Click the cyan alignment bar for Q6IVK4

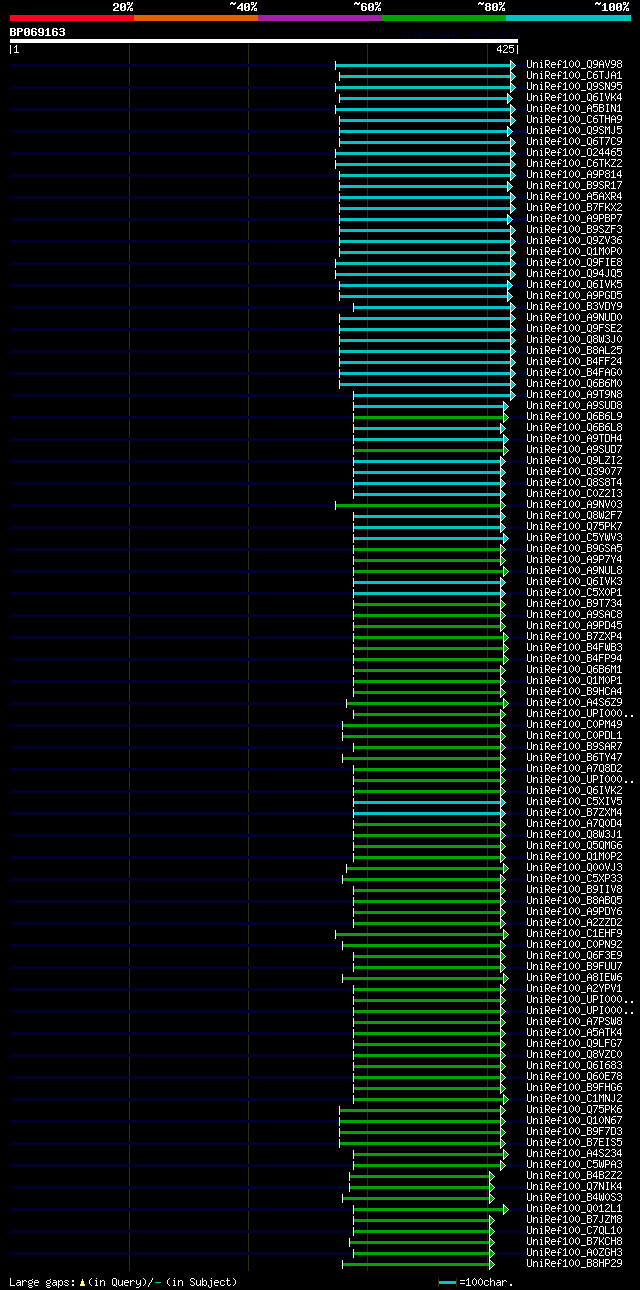click(x=425, y=98)
